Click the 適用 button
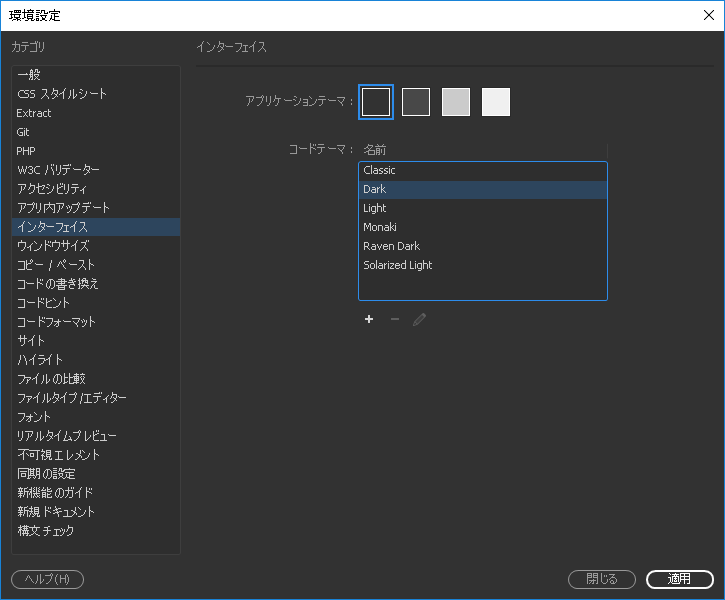Screen dimensions: 725x600 coord(680,579)
